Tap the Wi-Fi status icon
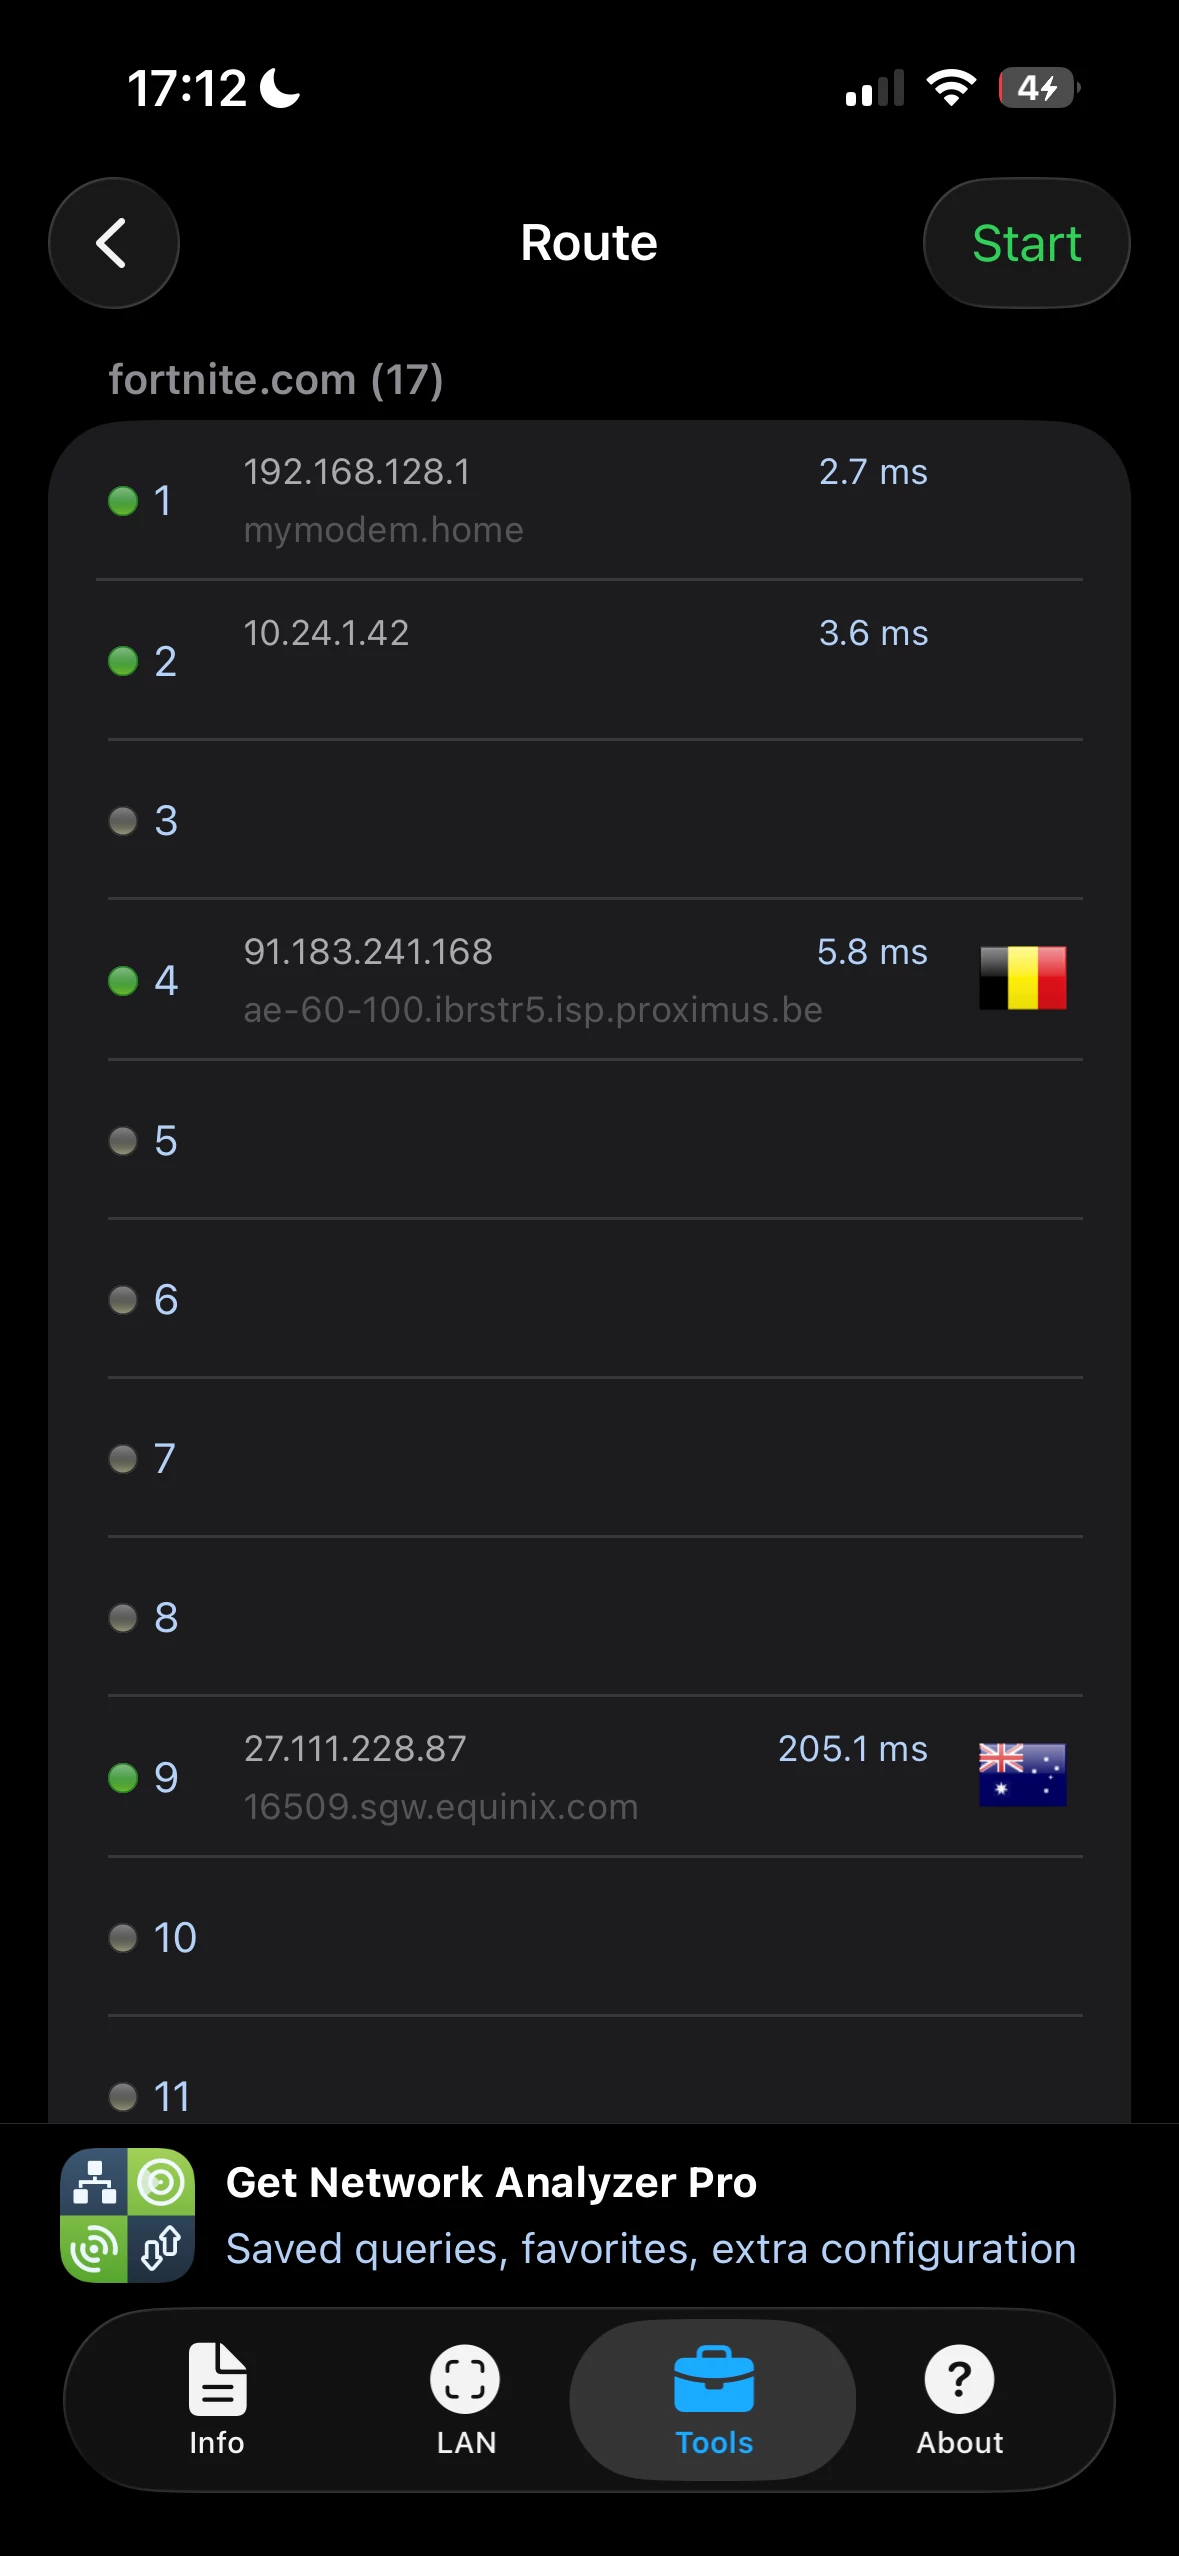 [x=951, y=88]
